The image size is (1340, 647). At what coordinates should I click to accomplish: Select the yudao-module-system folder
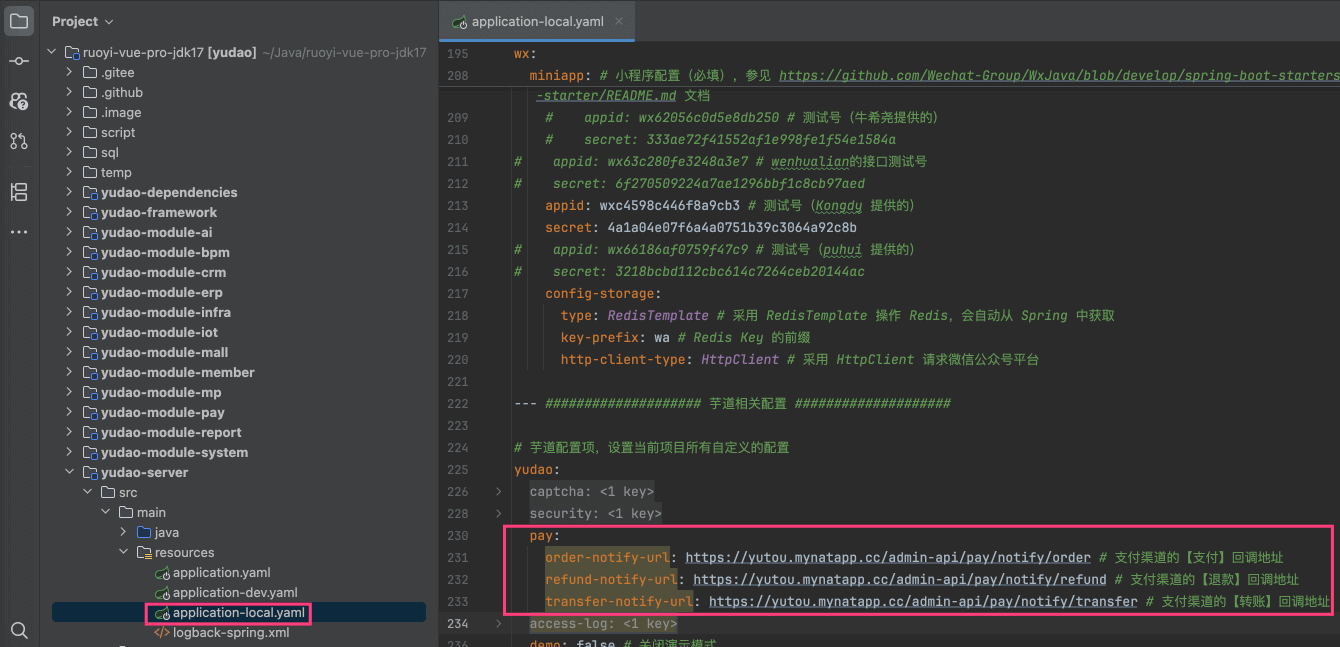point(174,452)
